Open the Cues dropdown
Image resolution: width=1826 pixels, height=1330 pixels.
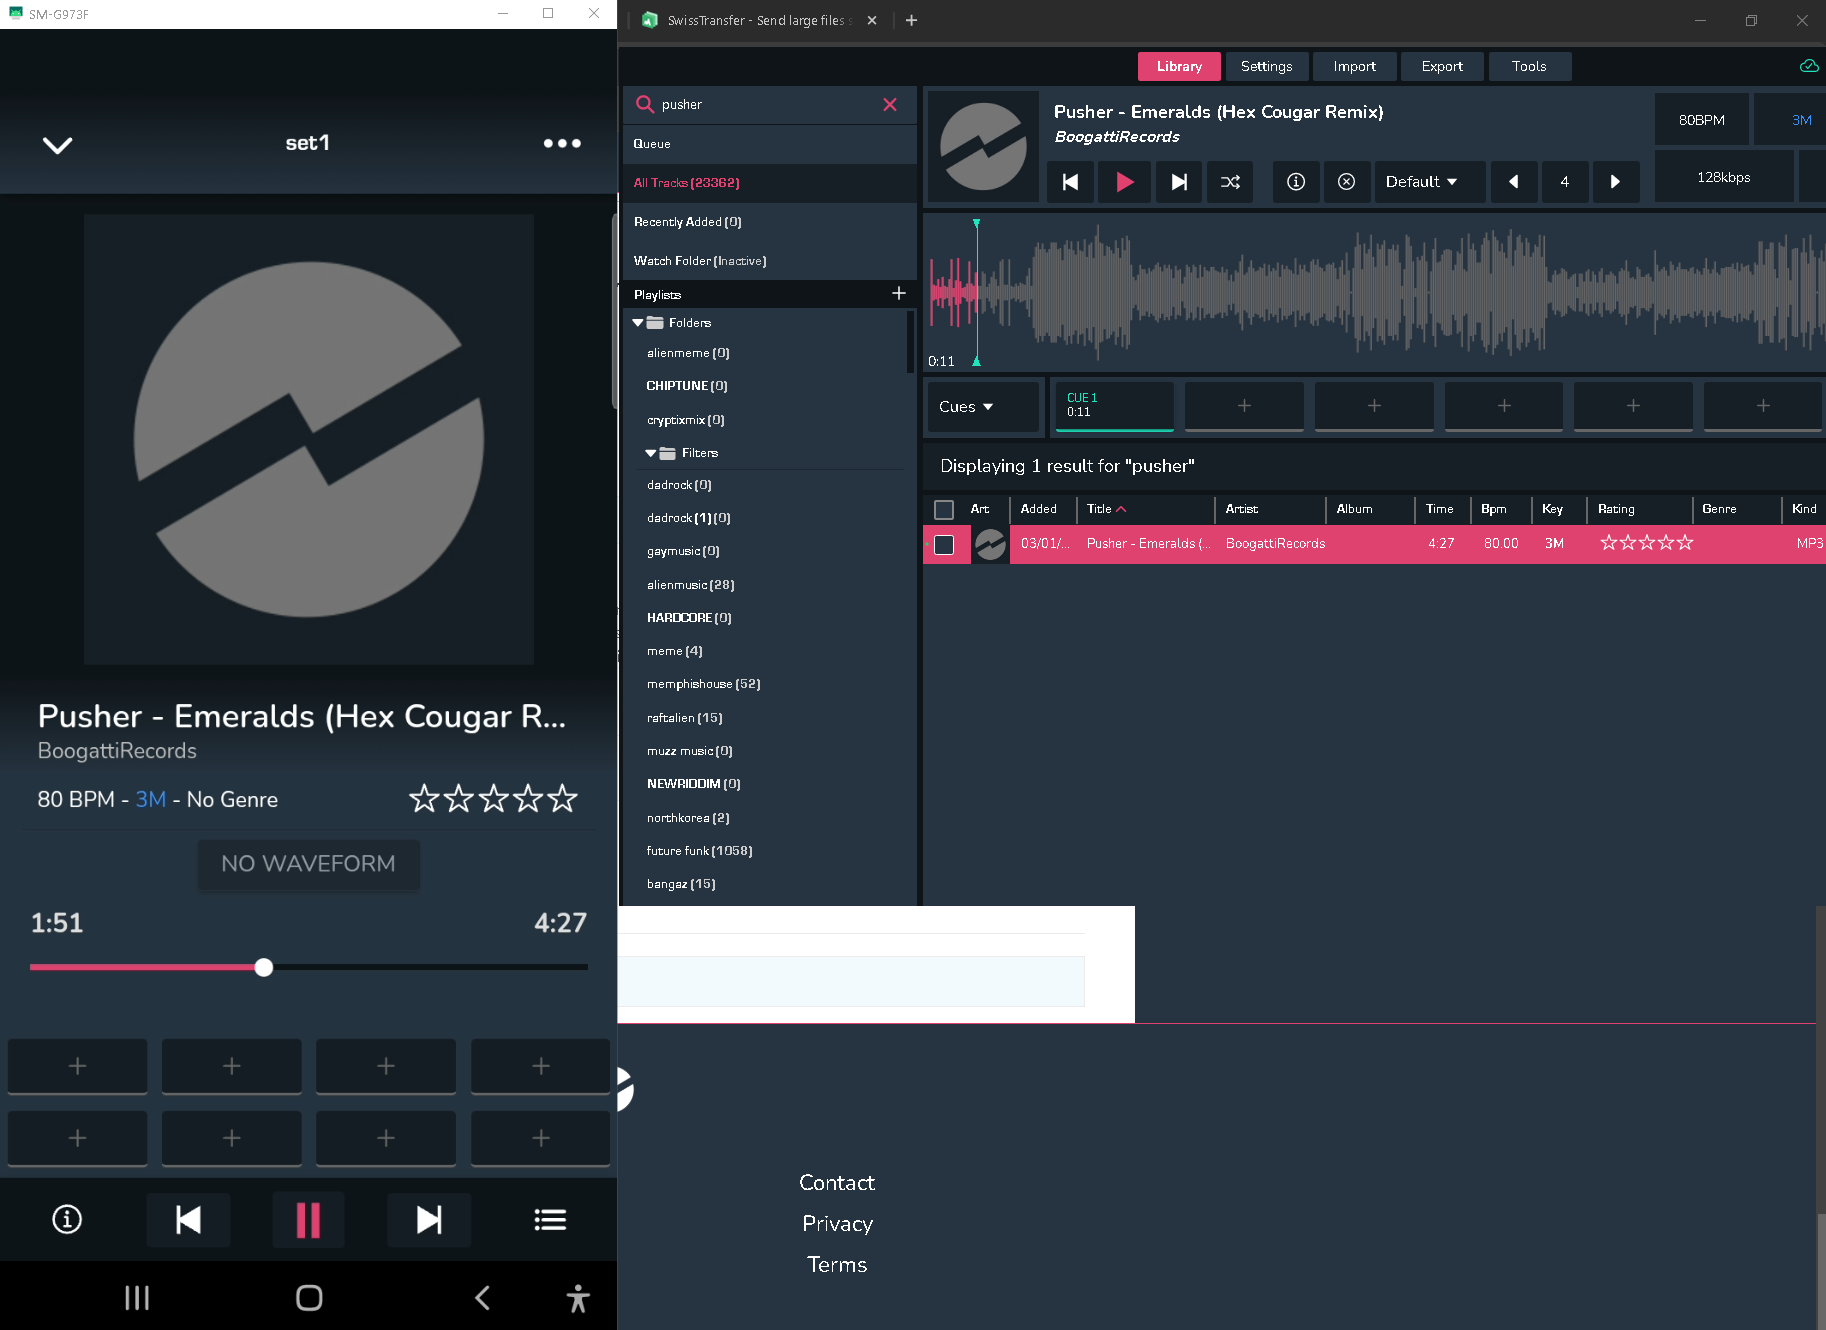966,407
